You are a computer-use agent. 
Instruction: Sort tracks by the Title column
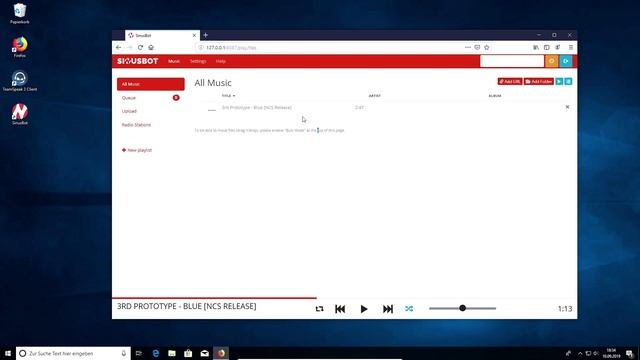228,96
